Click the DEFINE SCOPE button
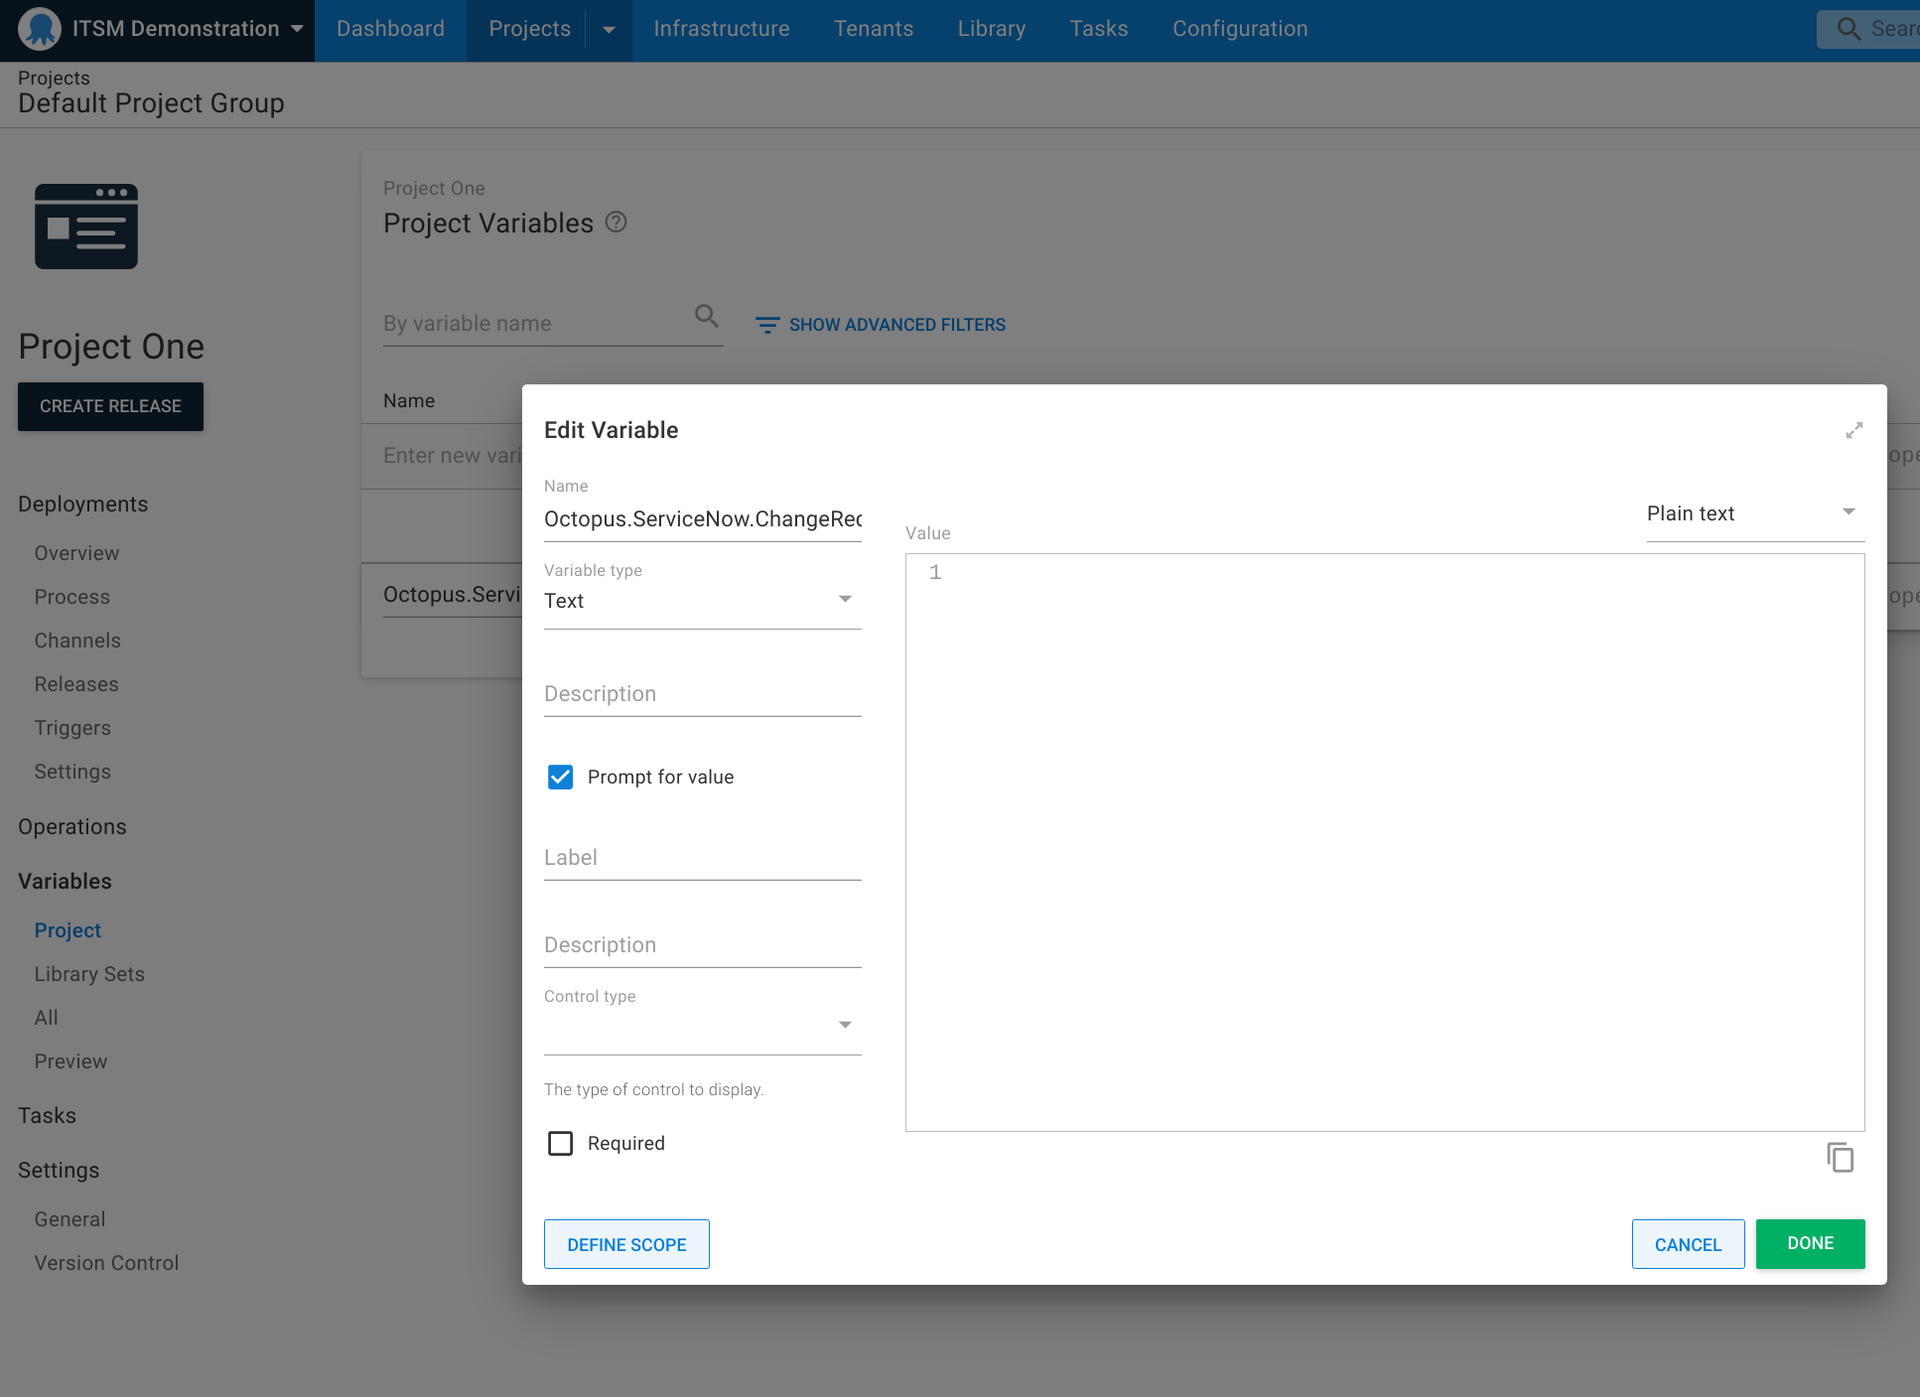The width and height of the screenshot is (1920, 1397). [626, 1243]
